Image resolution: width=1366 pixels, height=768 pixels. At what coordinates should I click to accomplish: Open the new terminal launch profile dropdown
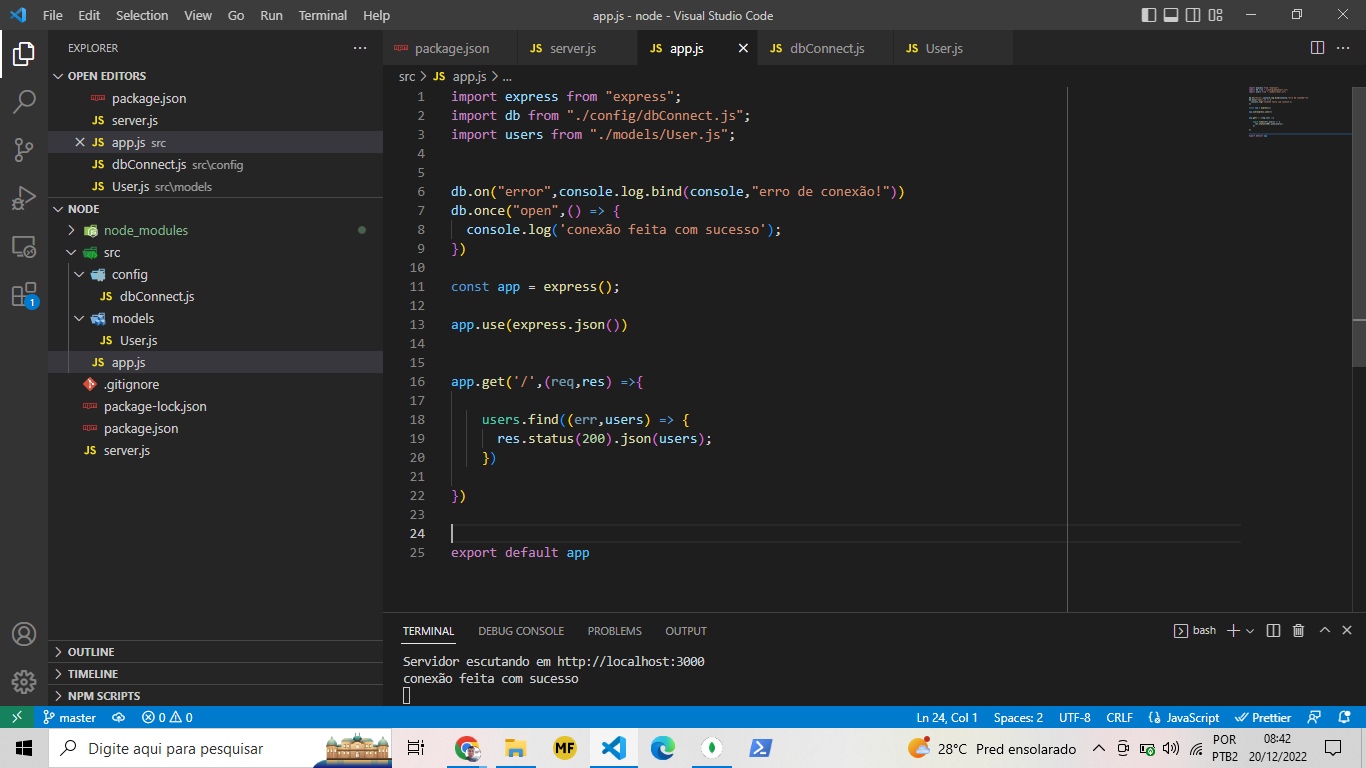point(1250,631)
